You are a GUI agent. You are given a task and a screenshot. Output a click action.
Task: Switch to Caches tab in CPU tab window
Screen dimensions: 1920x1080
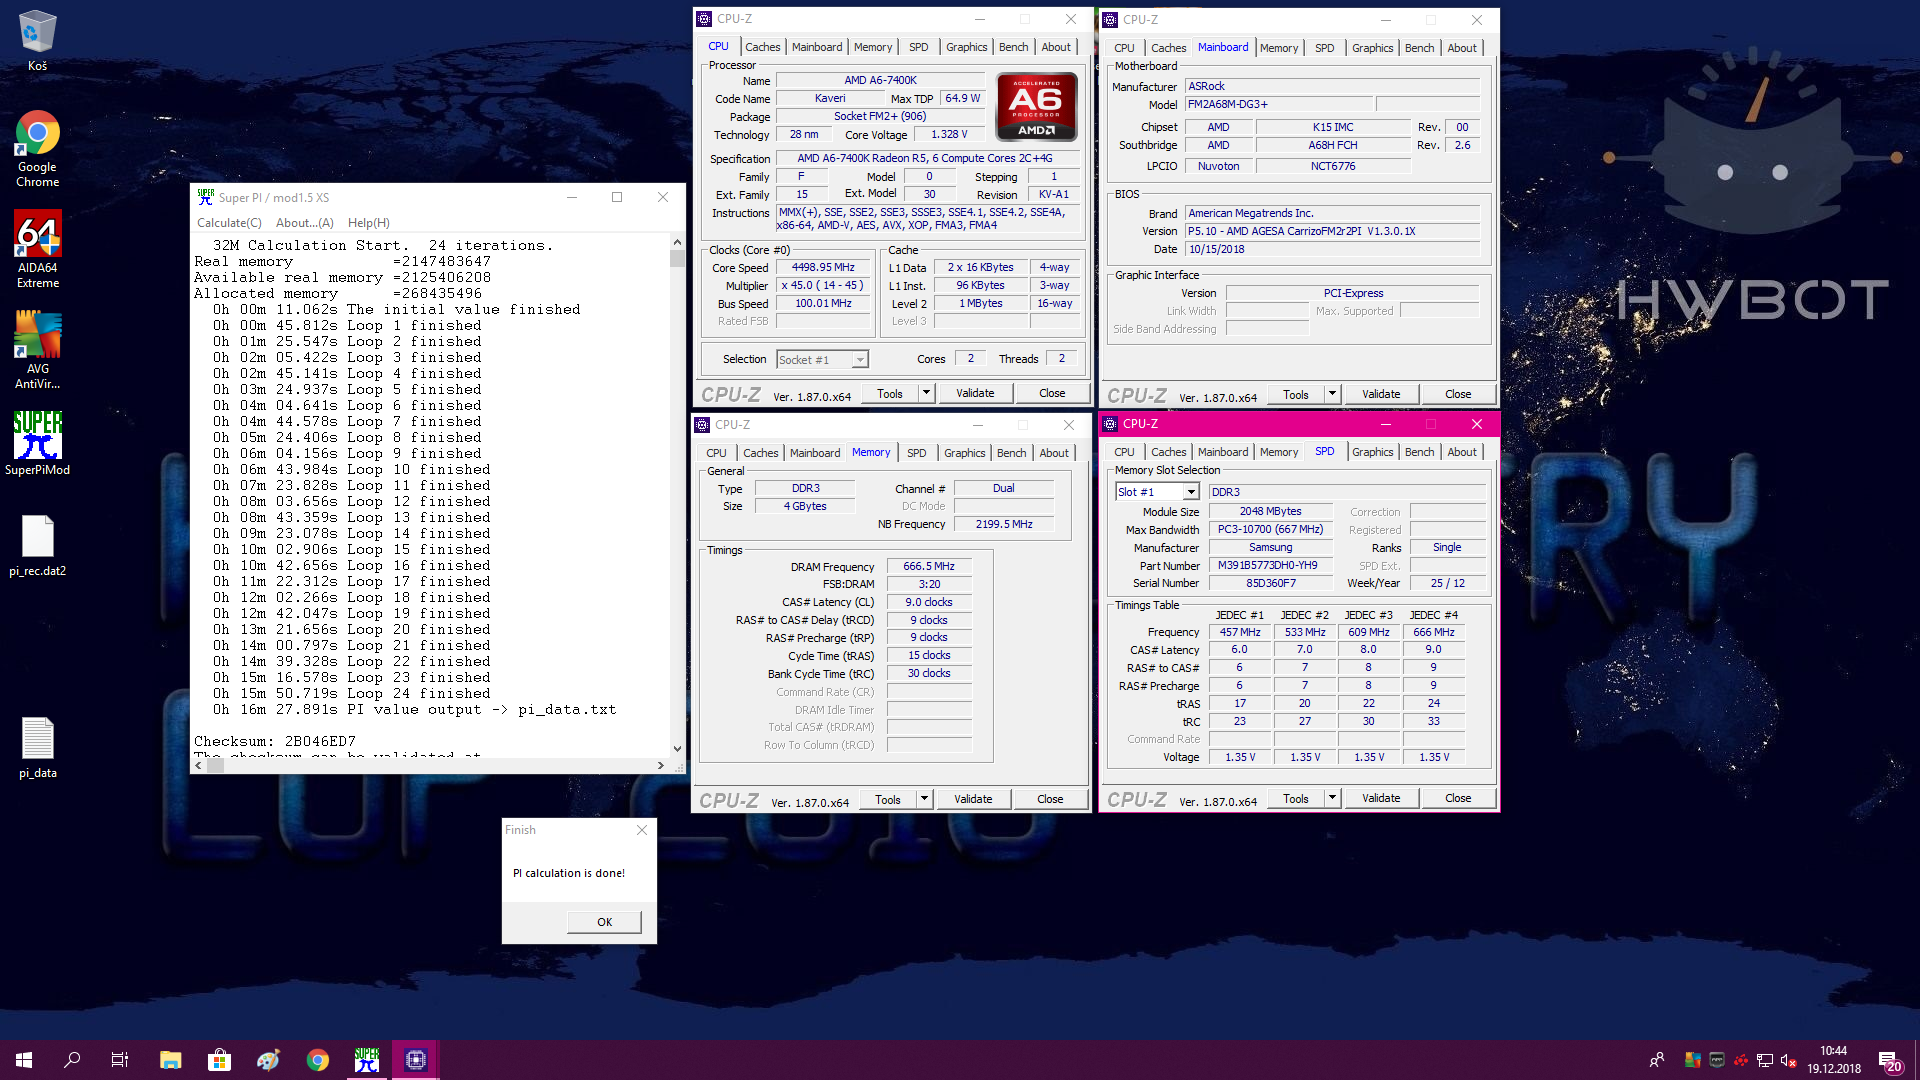(x=762, y=47)
